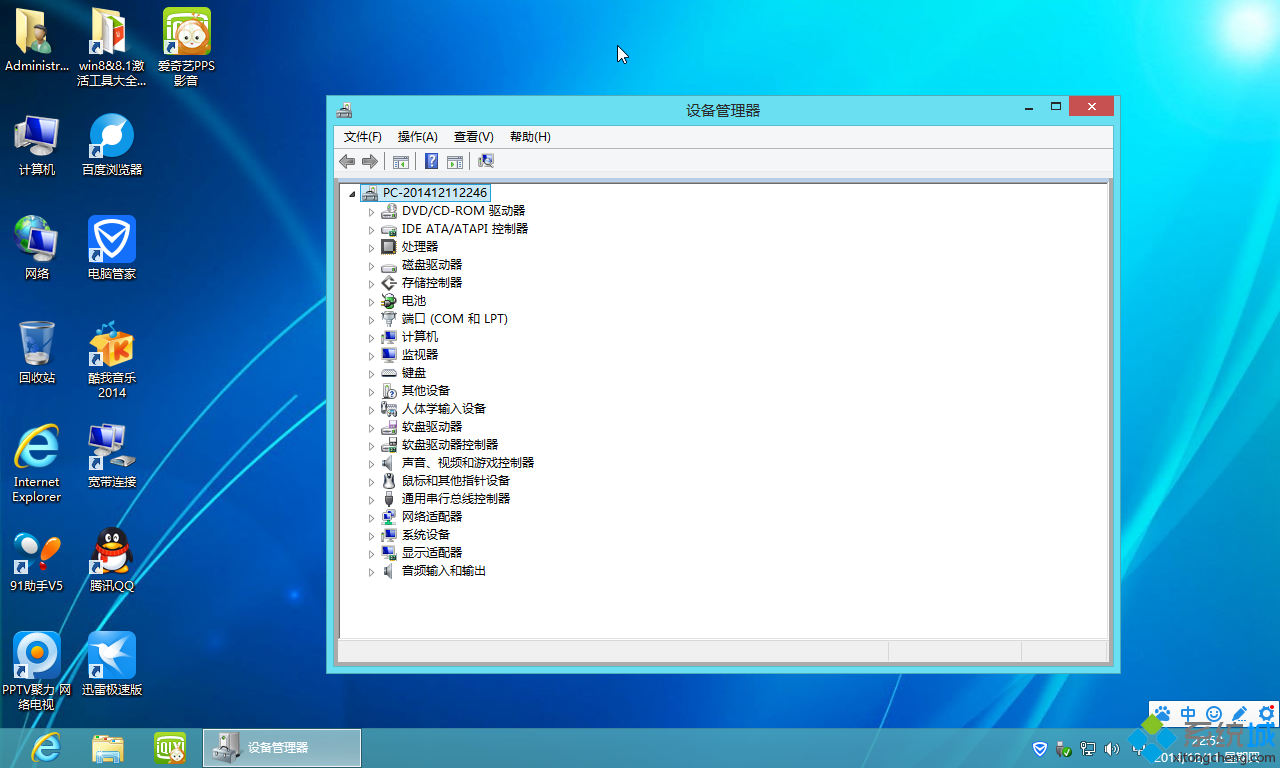This screenshot has width=1280, height=768.
Task: Select the 网络 desktop icon
Action: click(x=37, y=248)
